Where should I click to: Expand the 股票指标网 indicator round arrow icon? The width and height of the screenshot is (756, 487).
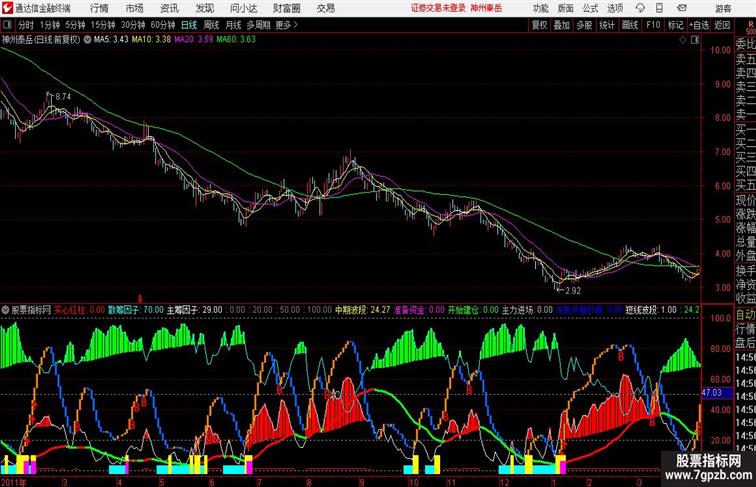pyautogui.click(x=5, y=310)
